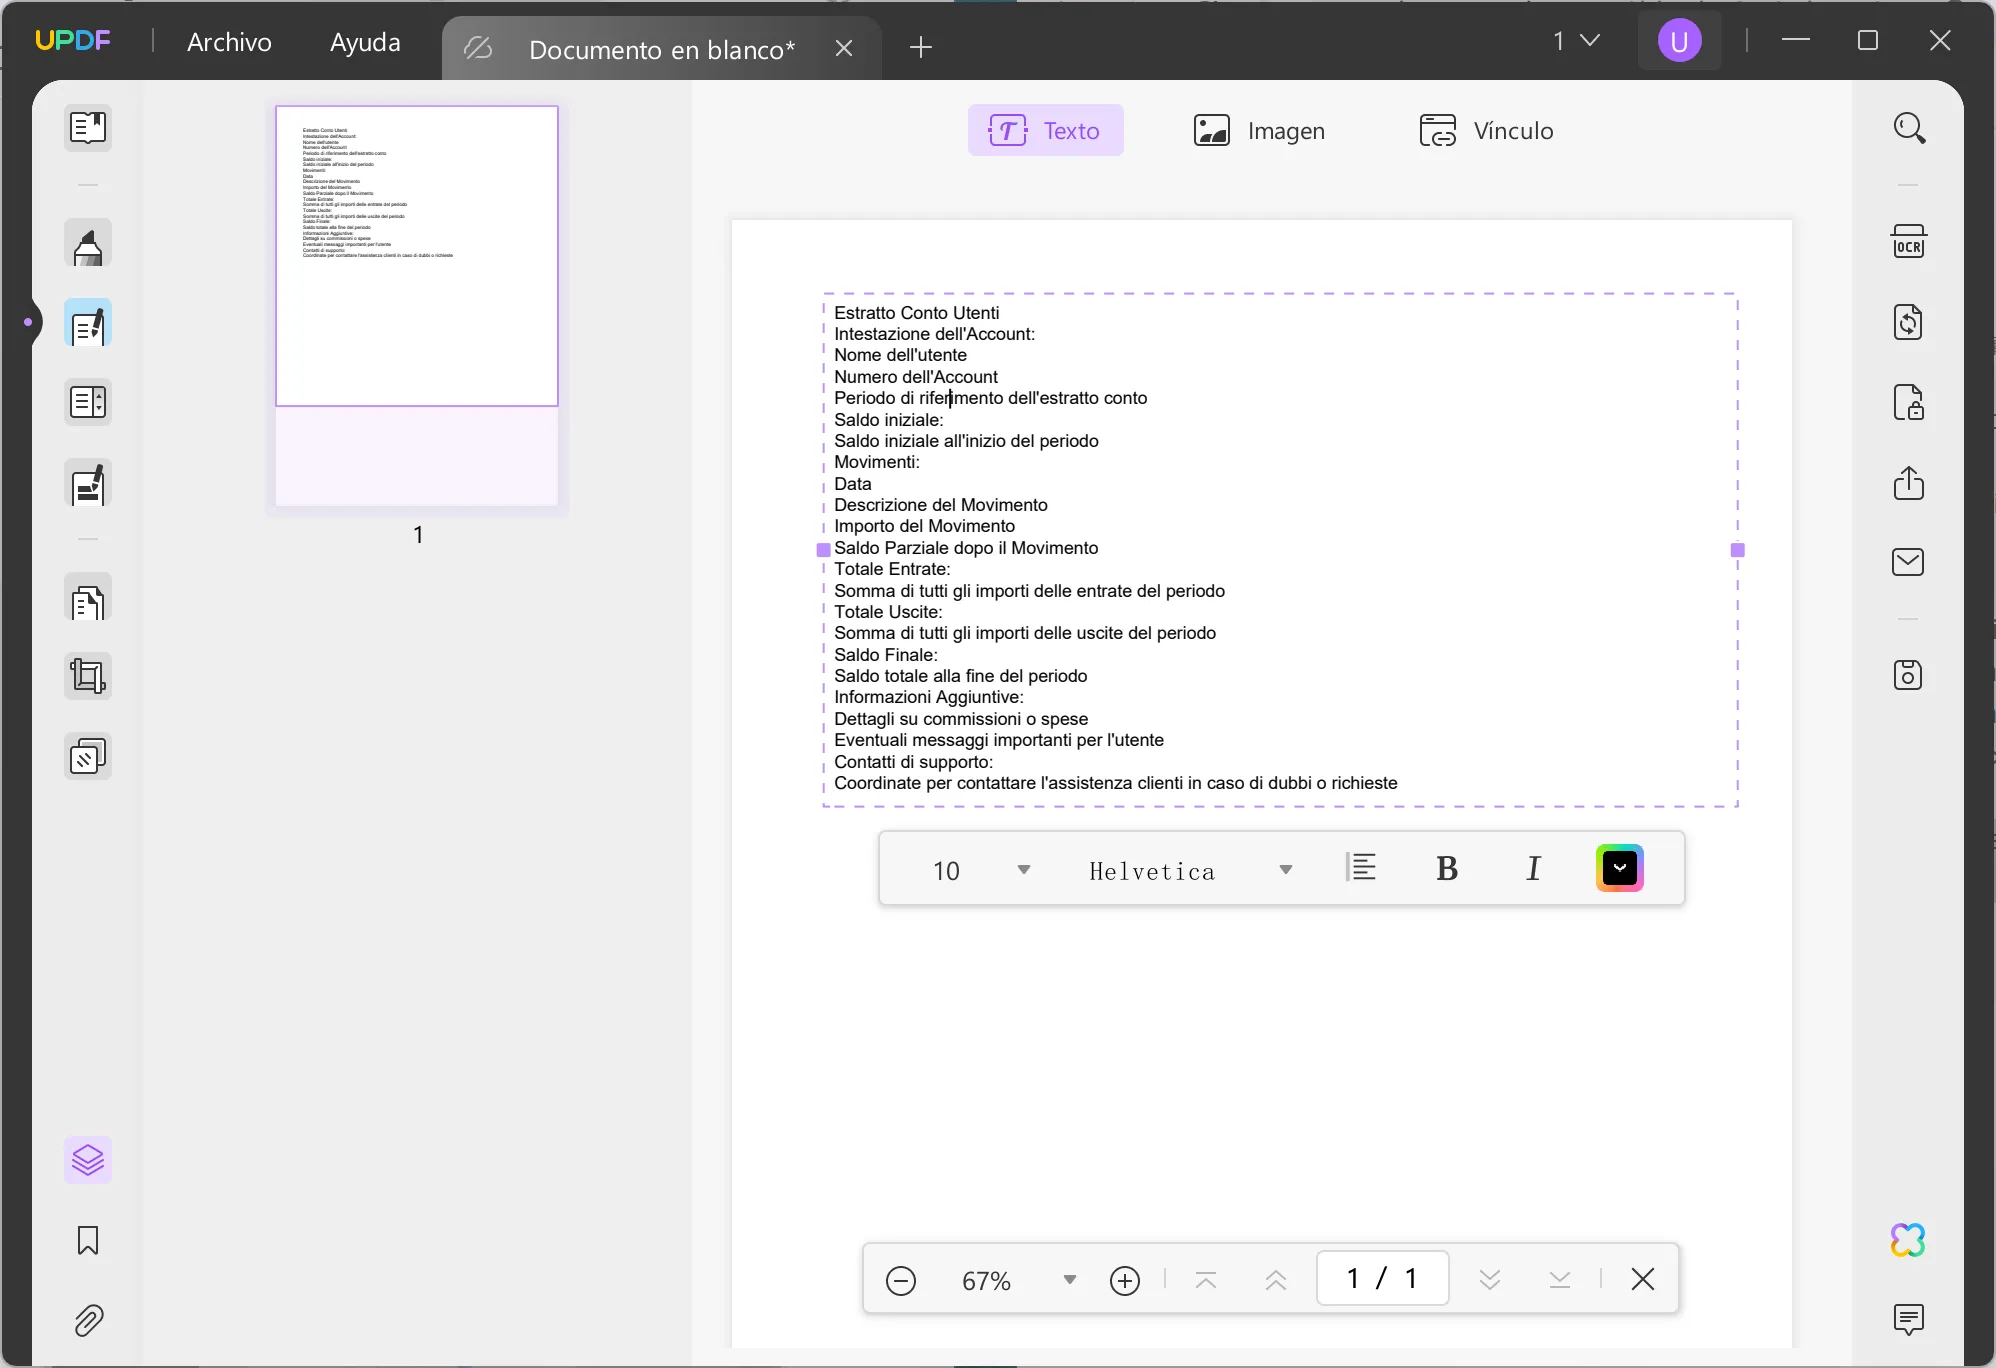Add a new tab with plus button
This screenshot has width=1996, height=1368.
921,47
